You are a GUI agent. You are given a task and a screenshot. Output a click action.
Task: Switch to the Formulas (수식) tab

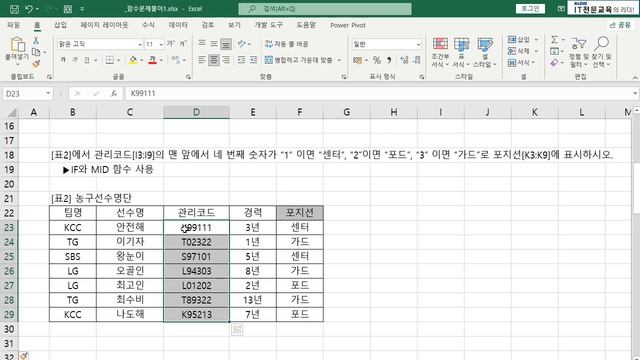point(148,25)
